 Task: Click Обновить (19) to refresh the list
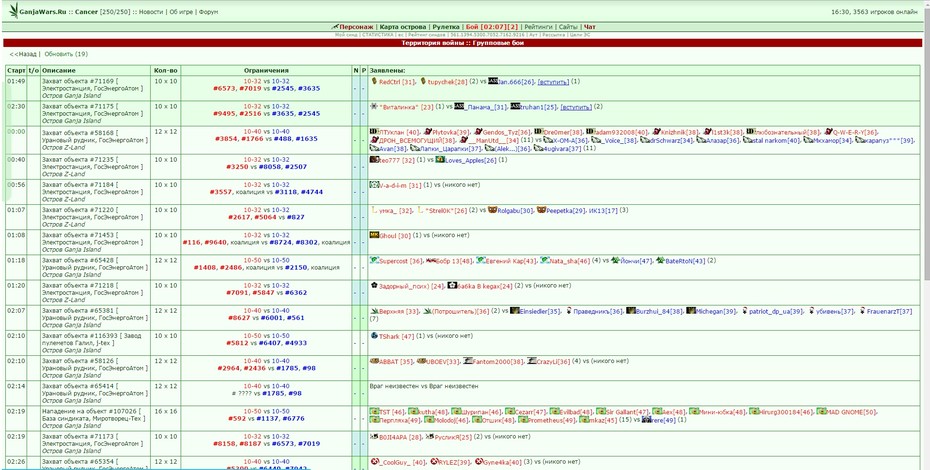pyautogui.click(x=66, y=54)
